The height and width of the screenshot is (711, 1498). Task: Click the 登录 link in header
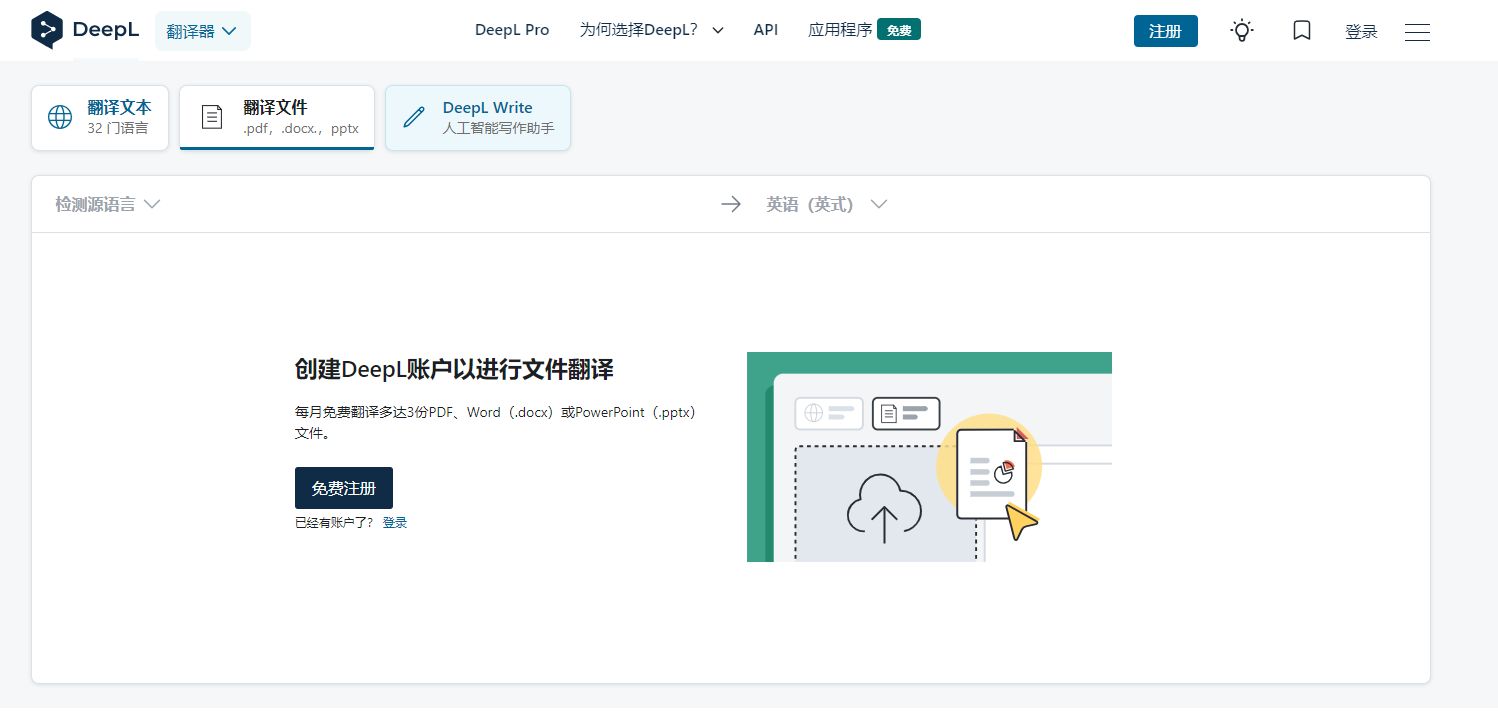(1362, 32)
